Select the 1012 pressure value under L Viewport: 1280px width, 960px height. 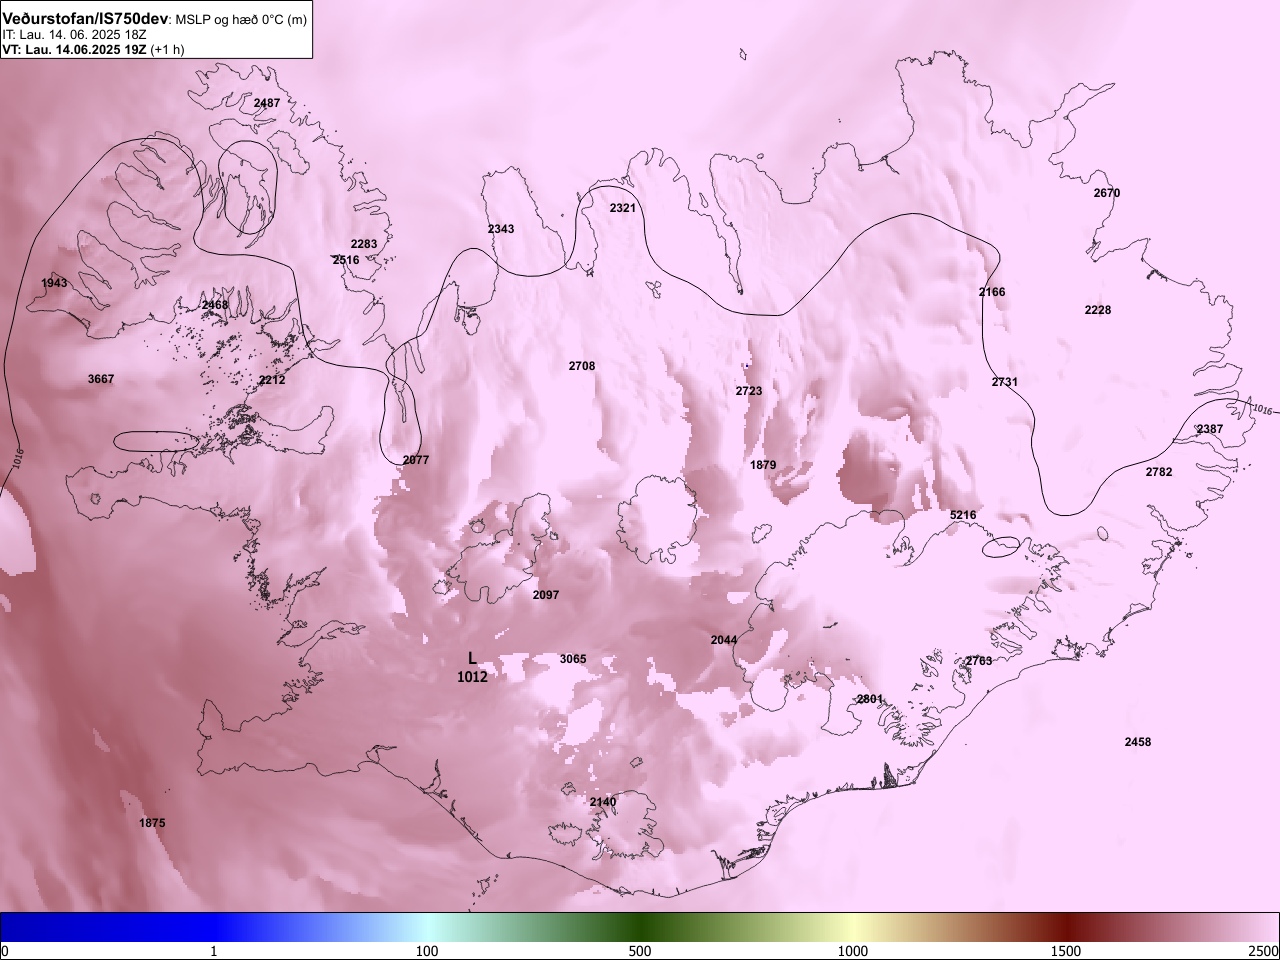point(472,677)
